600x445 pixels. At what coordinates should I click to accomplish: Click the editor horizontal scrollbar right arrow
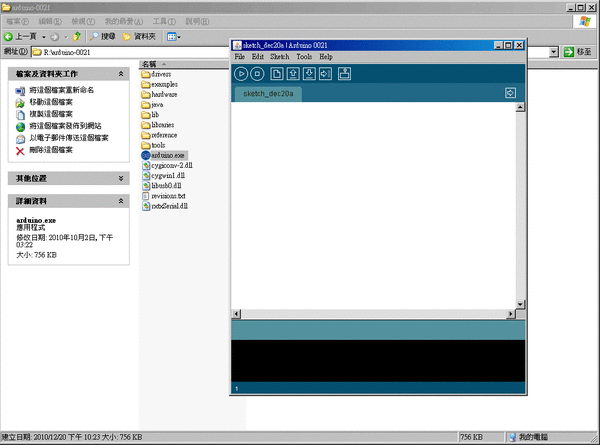click(x=511, y=314)
